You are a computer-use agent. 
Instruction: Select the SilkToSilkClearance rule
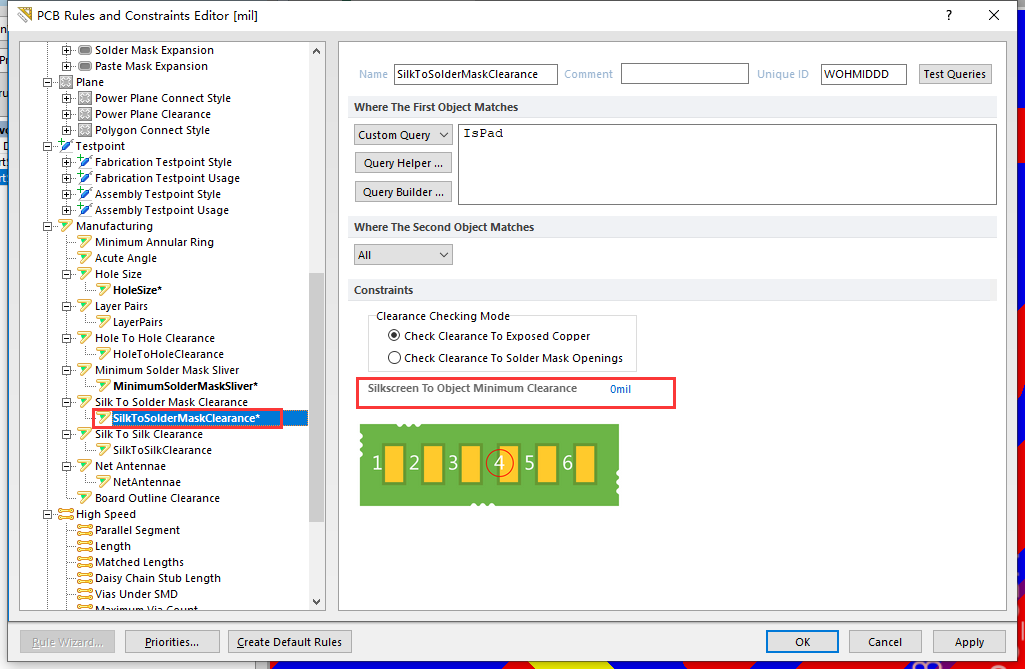(163, 451)
